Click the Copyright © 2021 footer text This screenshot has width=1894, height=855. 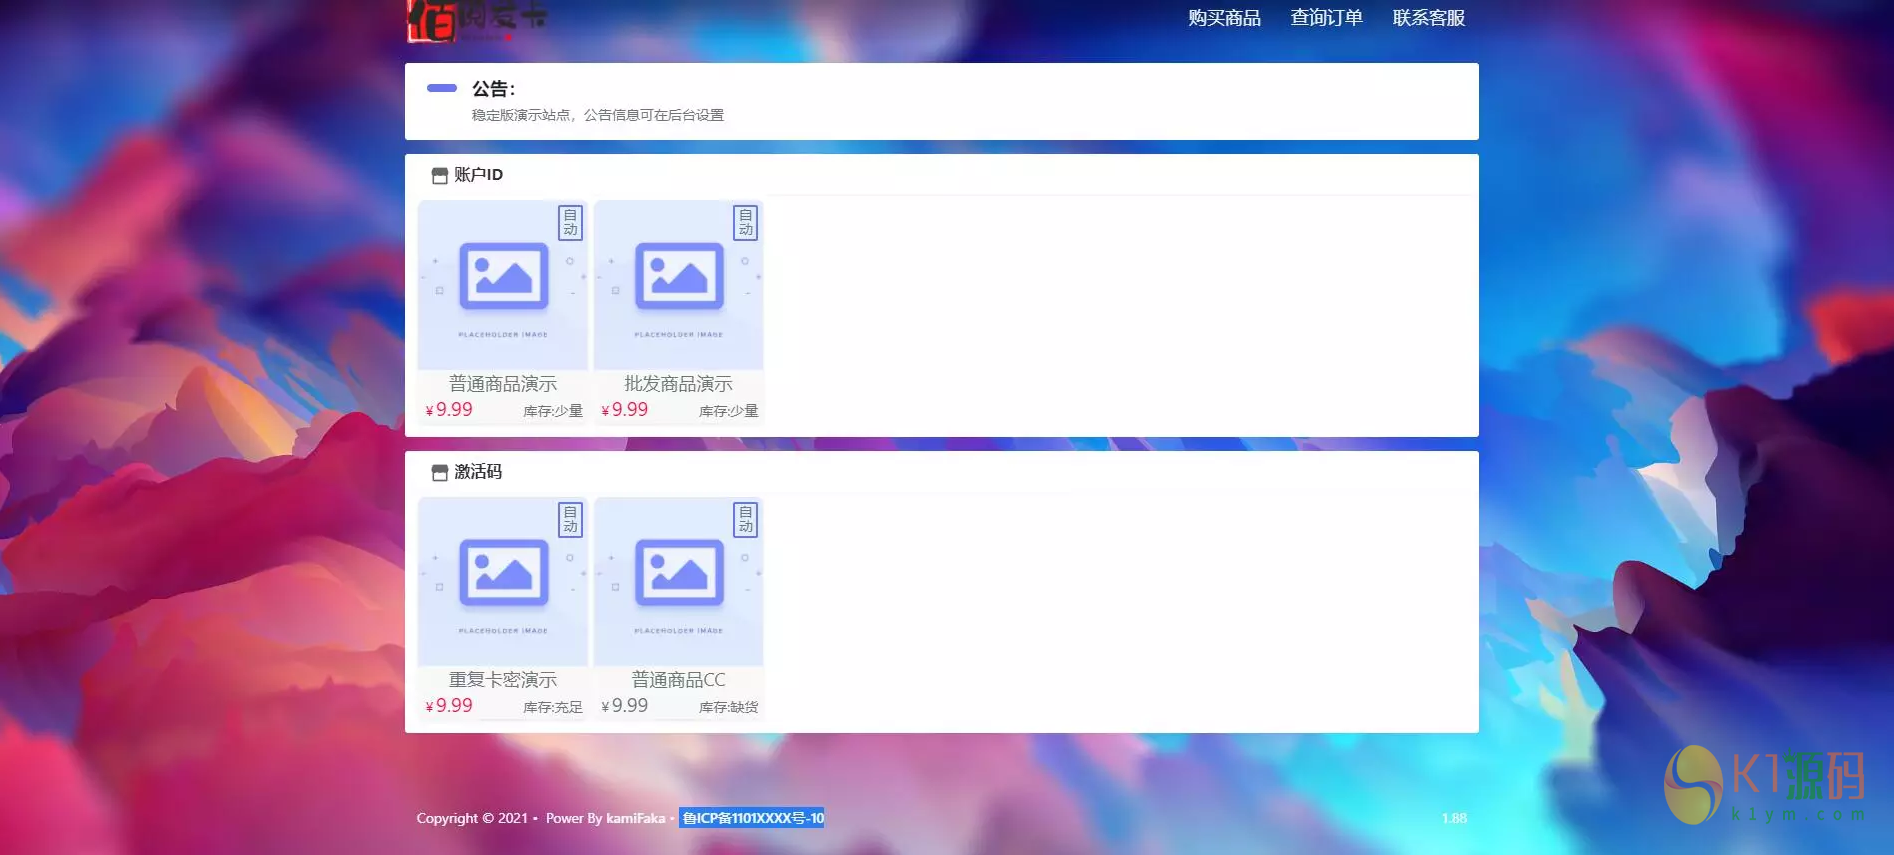pyautogui.click(x=472, y=818)
